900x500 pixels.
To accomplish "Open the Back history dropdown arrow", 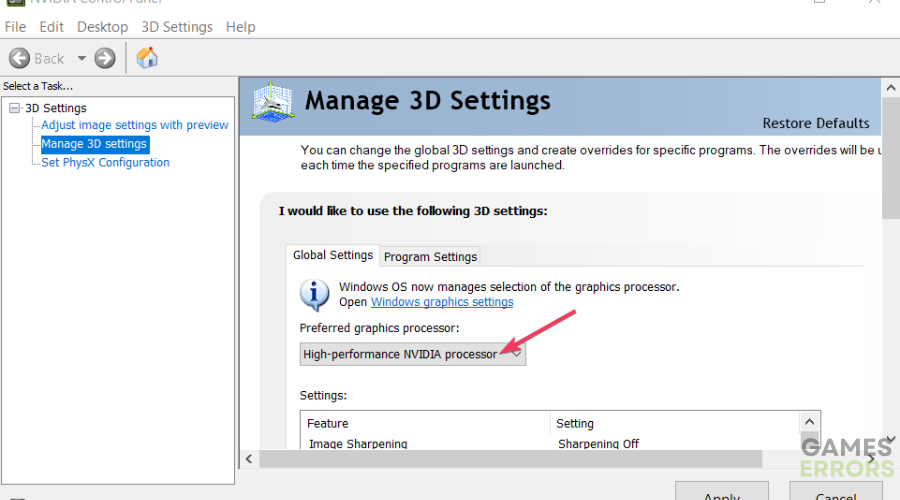I will tap(82, 58).
